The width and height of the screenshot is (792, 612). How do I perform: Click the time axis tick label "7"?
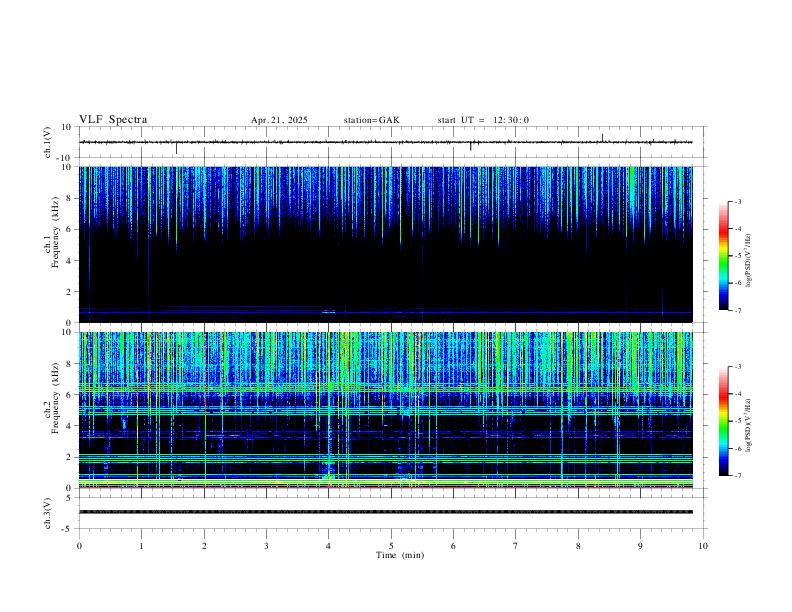(516, 546)
